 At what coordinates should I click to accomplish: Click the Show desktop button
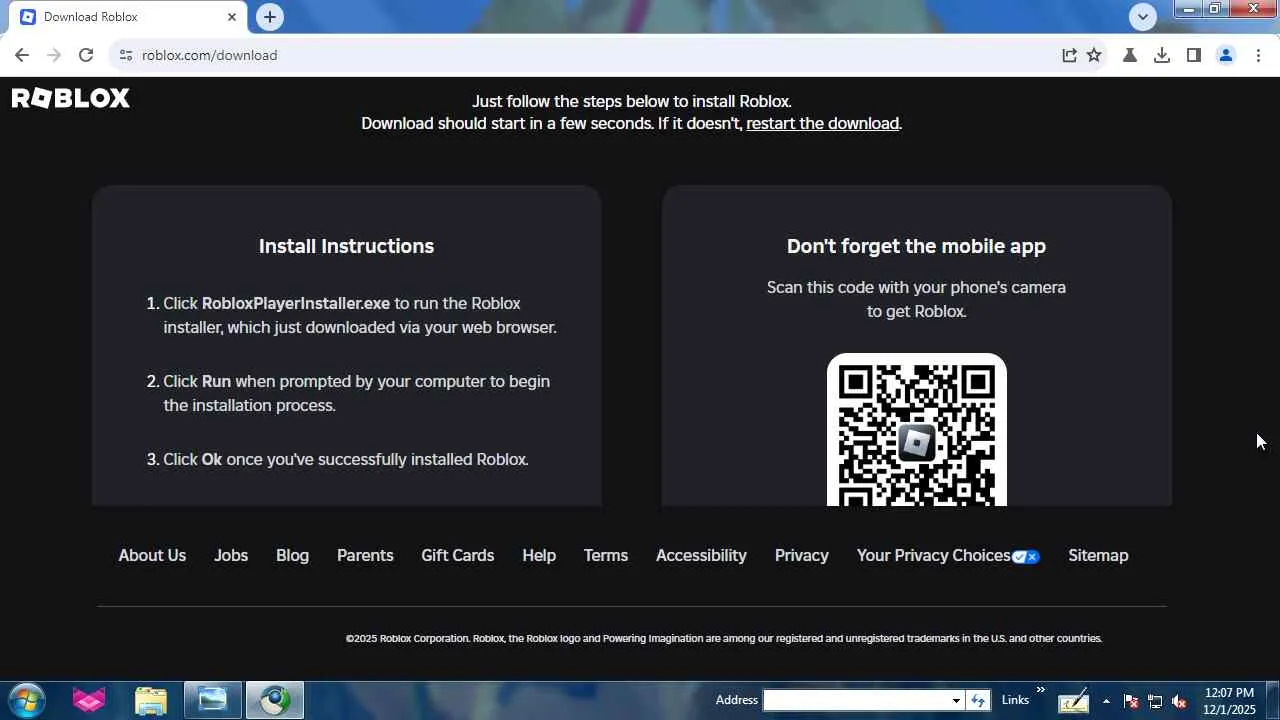point(1272,701)
